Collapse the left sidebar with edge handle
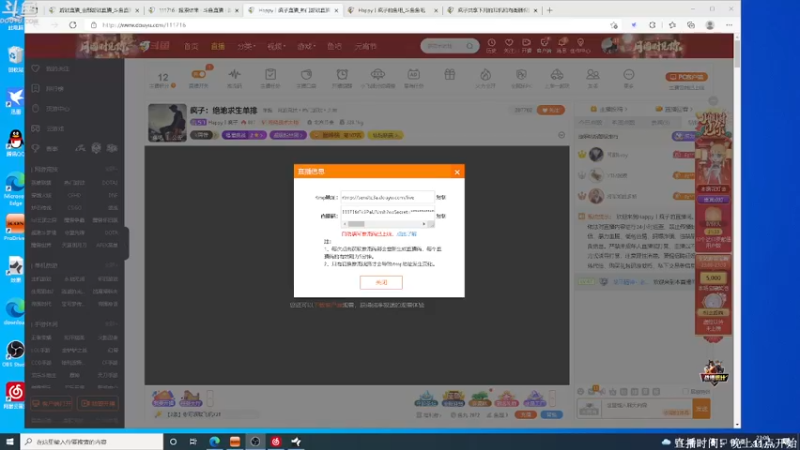800x450 pixels. [127, 243]
